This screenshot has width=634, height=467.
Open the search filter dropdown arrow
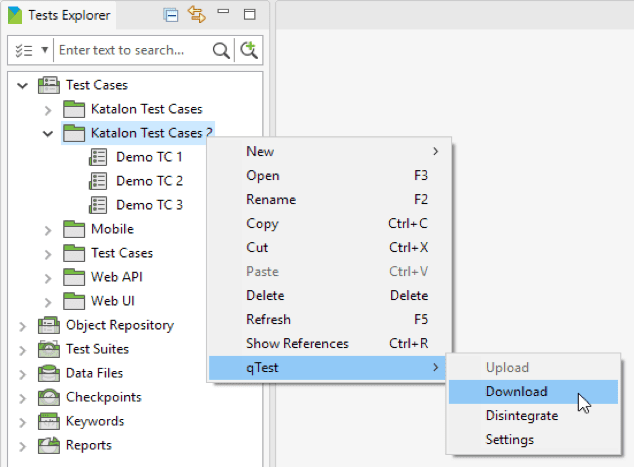coord(45,50)
